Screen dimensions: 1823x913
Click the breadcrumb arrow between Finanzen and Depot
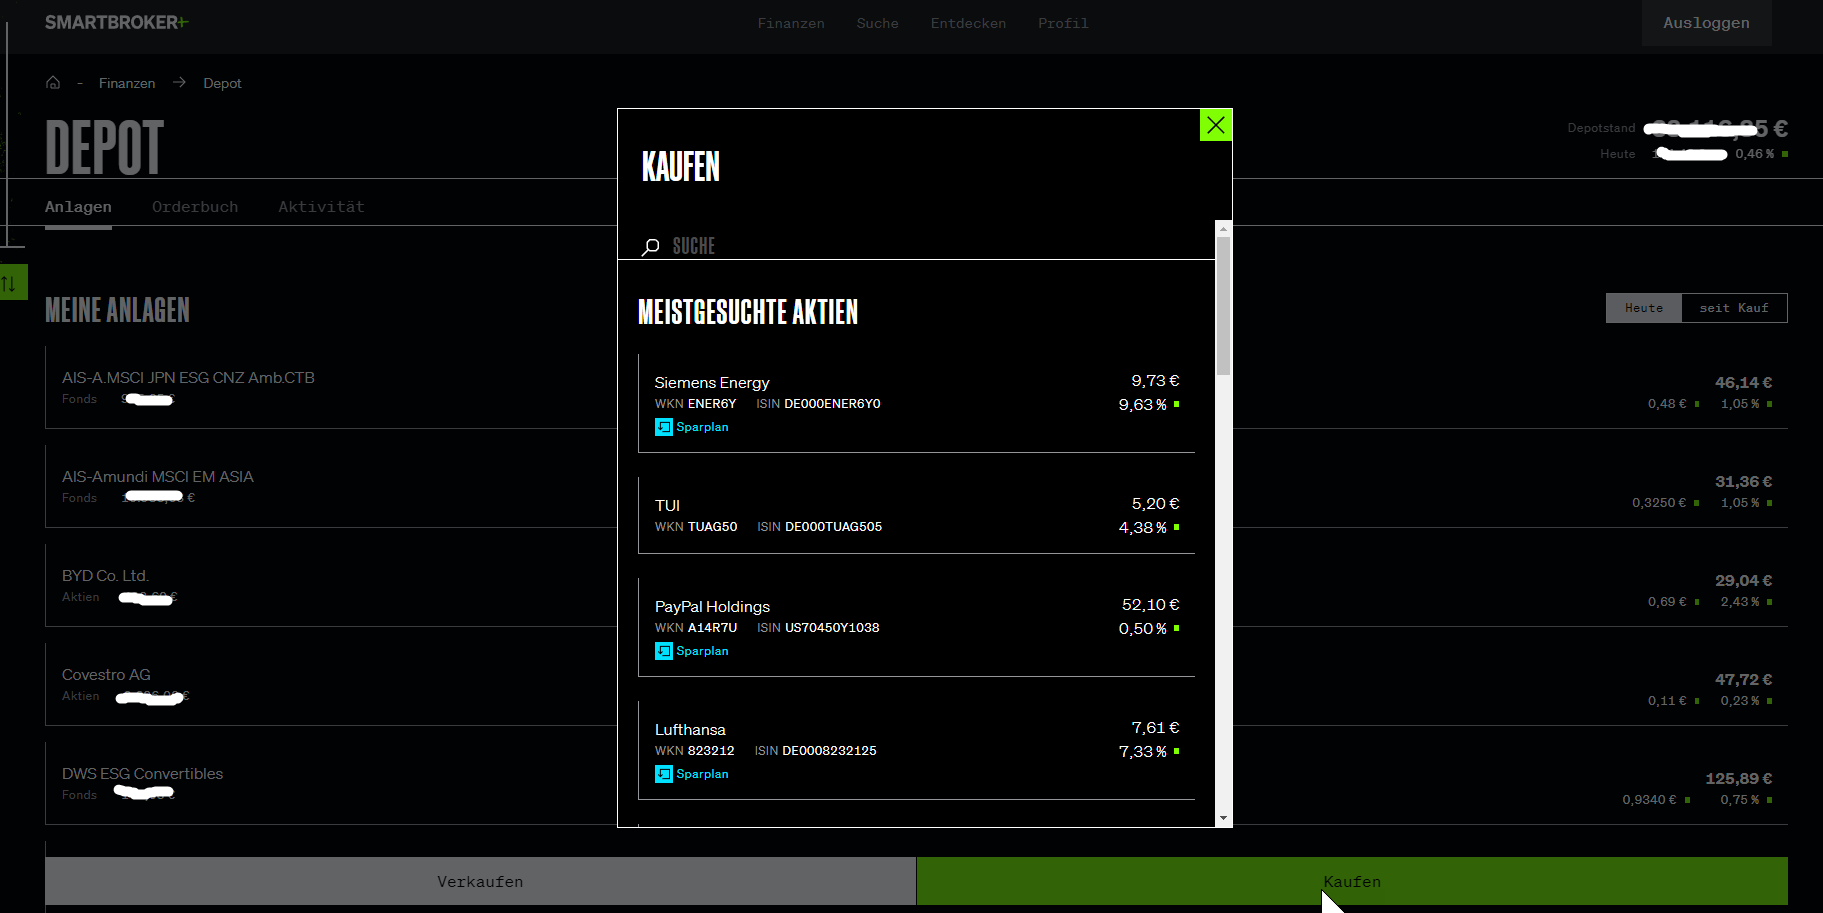[x=179, y=83]
